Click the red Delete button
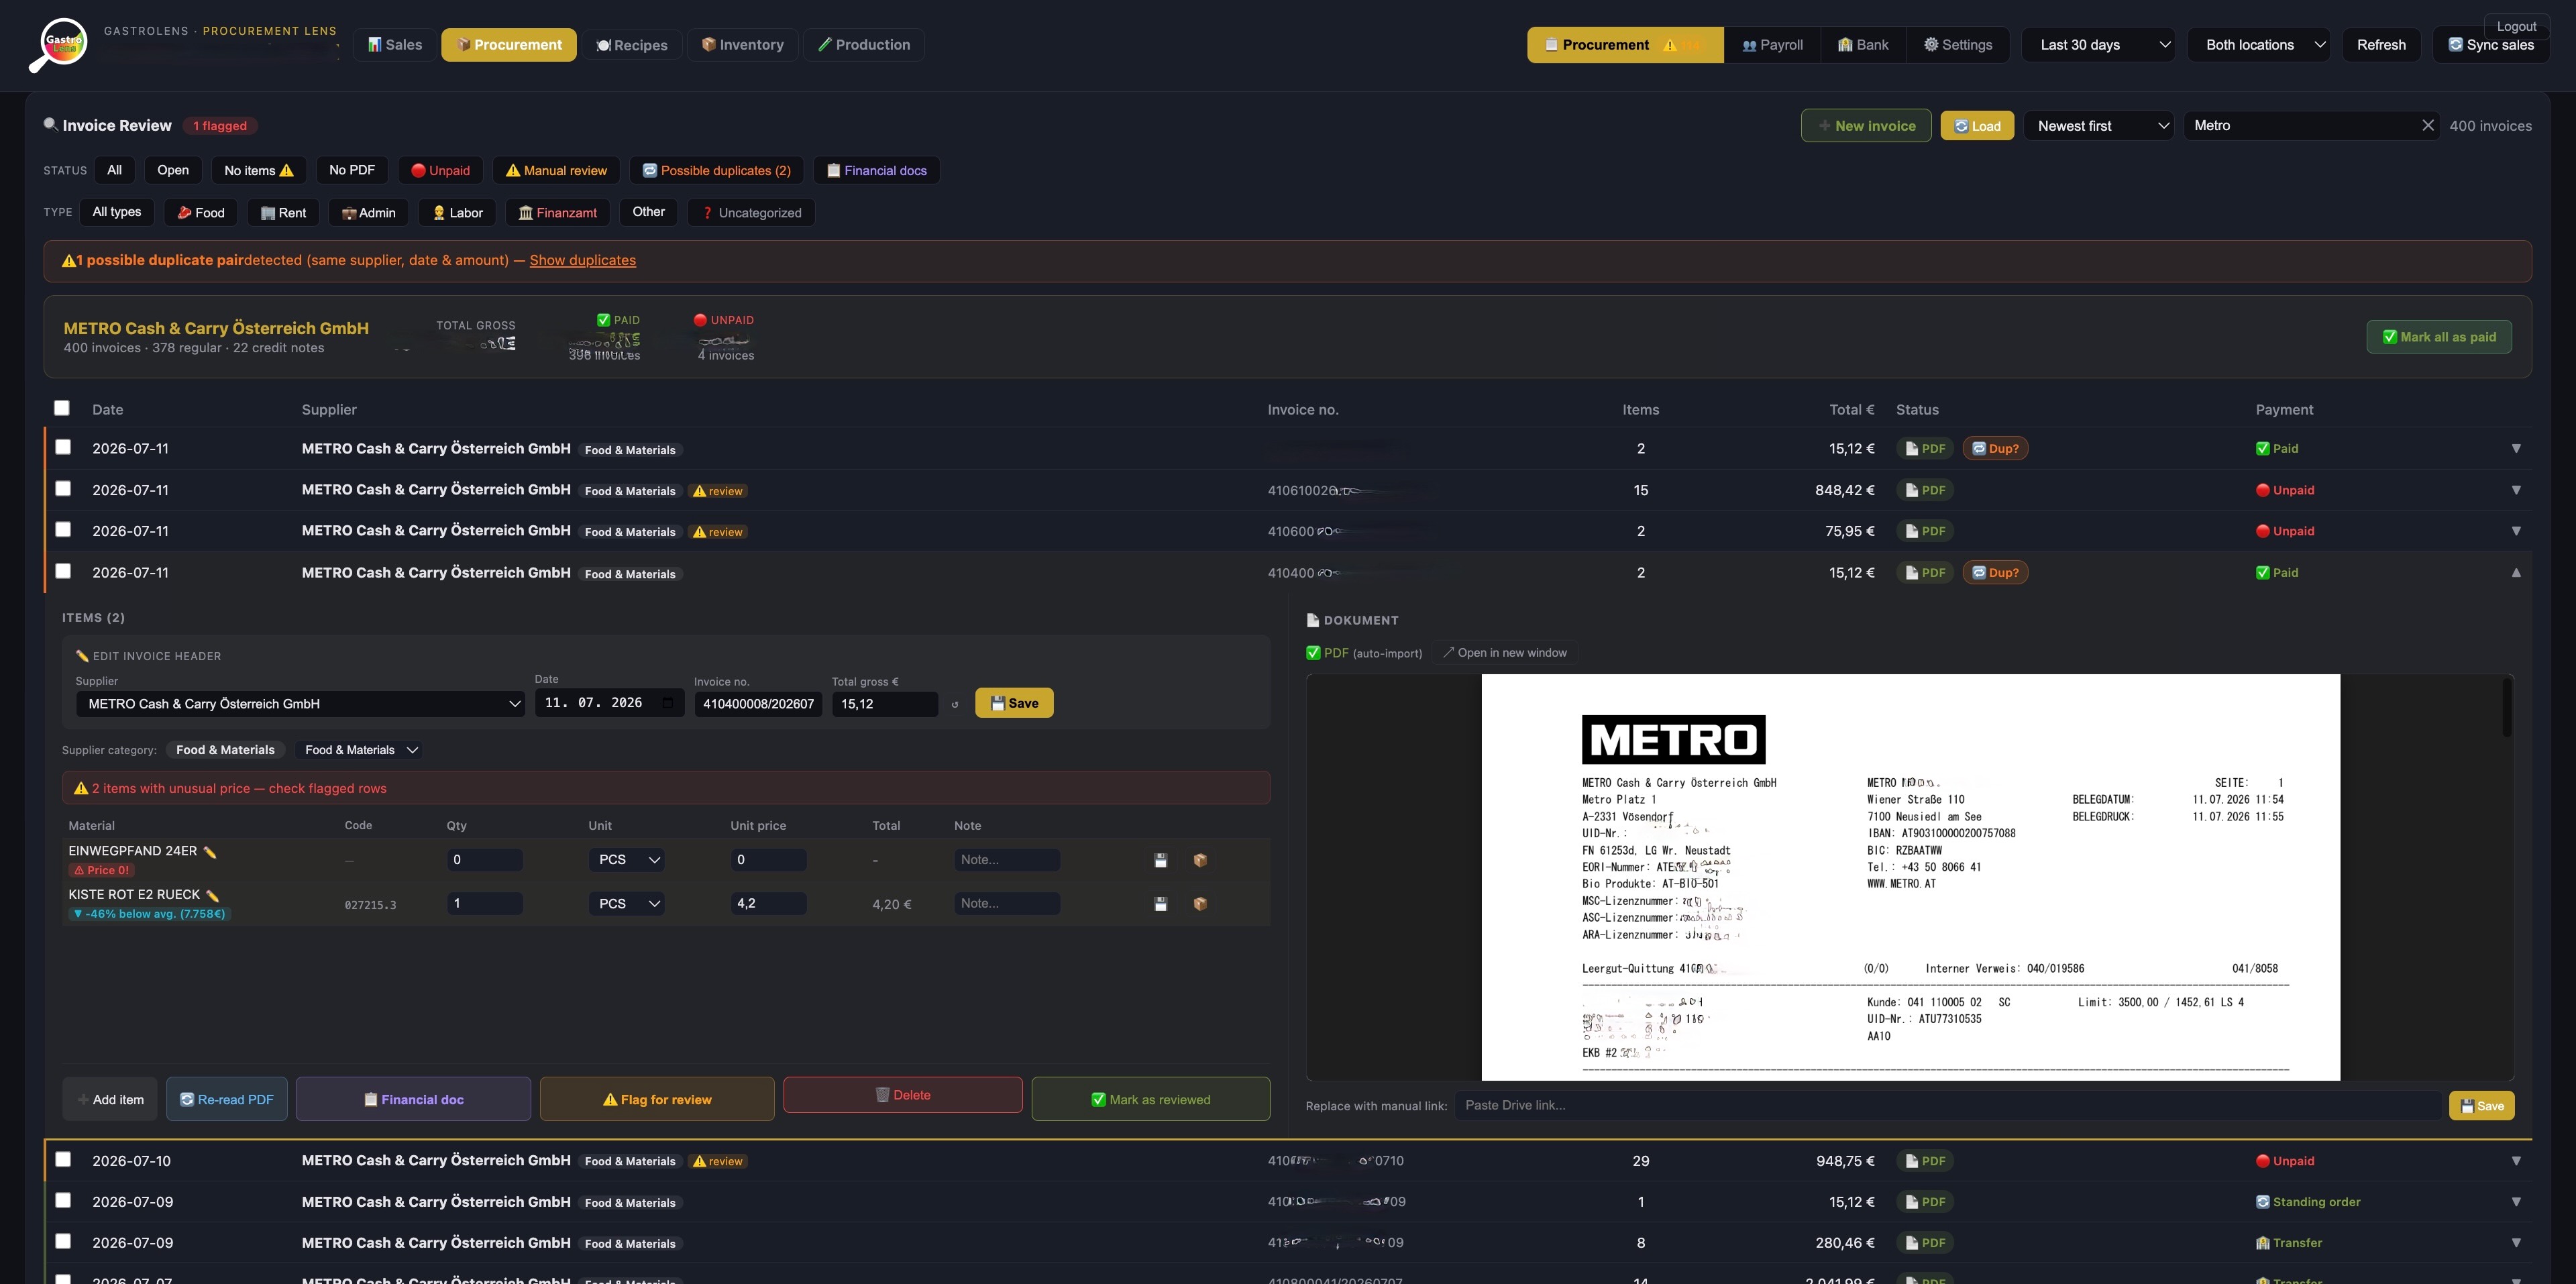Viewport: 2576px width, 1284px height. (x=903, y=1095)
